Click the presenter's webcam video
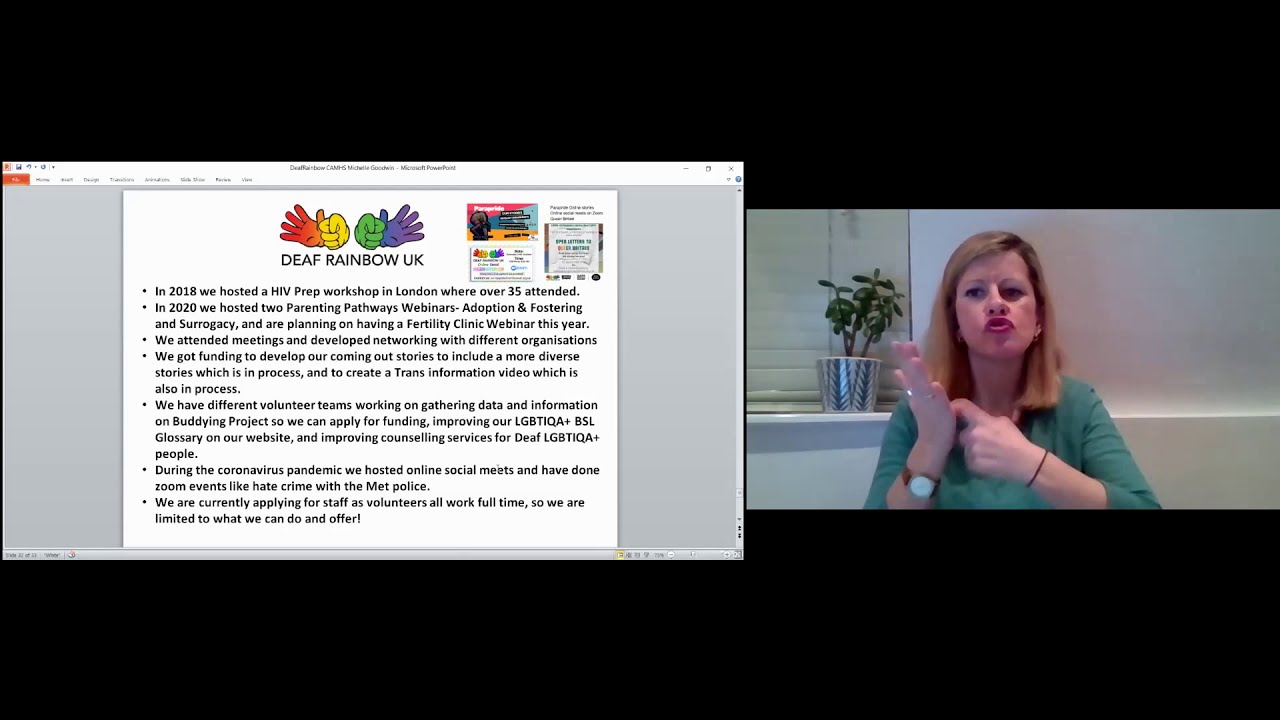This screenshot has width=1280, height=720. click(x=1013, y=359)
